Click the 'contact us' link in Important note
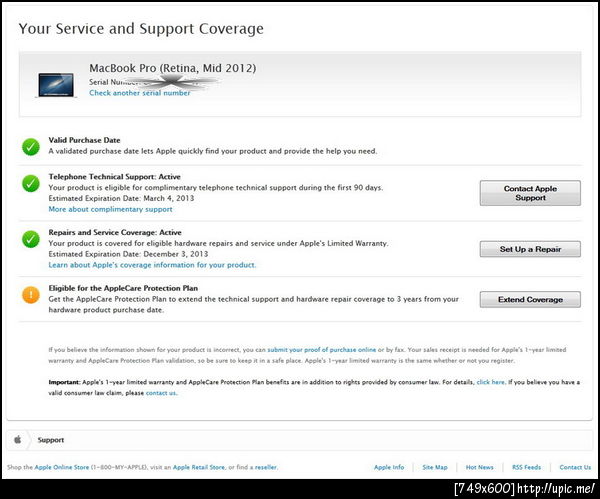 [x=161, y=393]
